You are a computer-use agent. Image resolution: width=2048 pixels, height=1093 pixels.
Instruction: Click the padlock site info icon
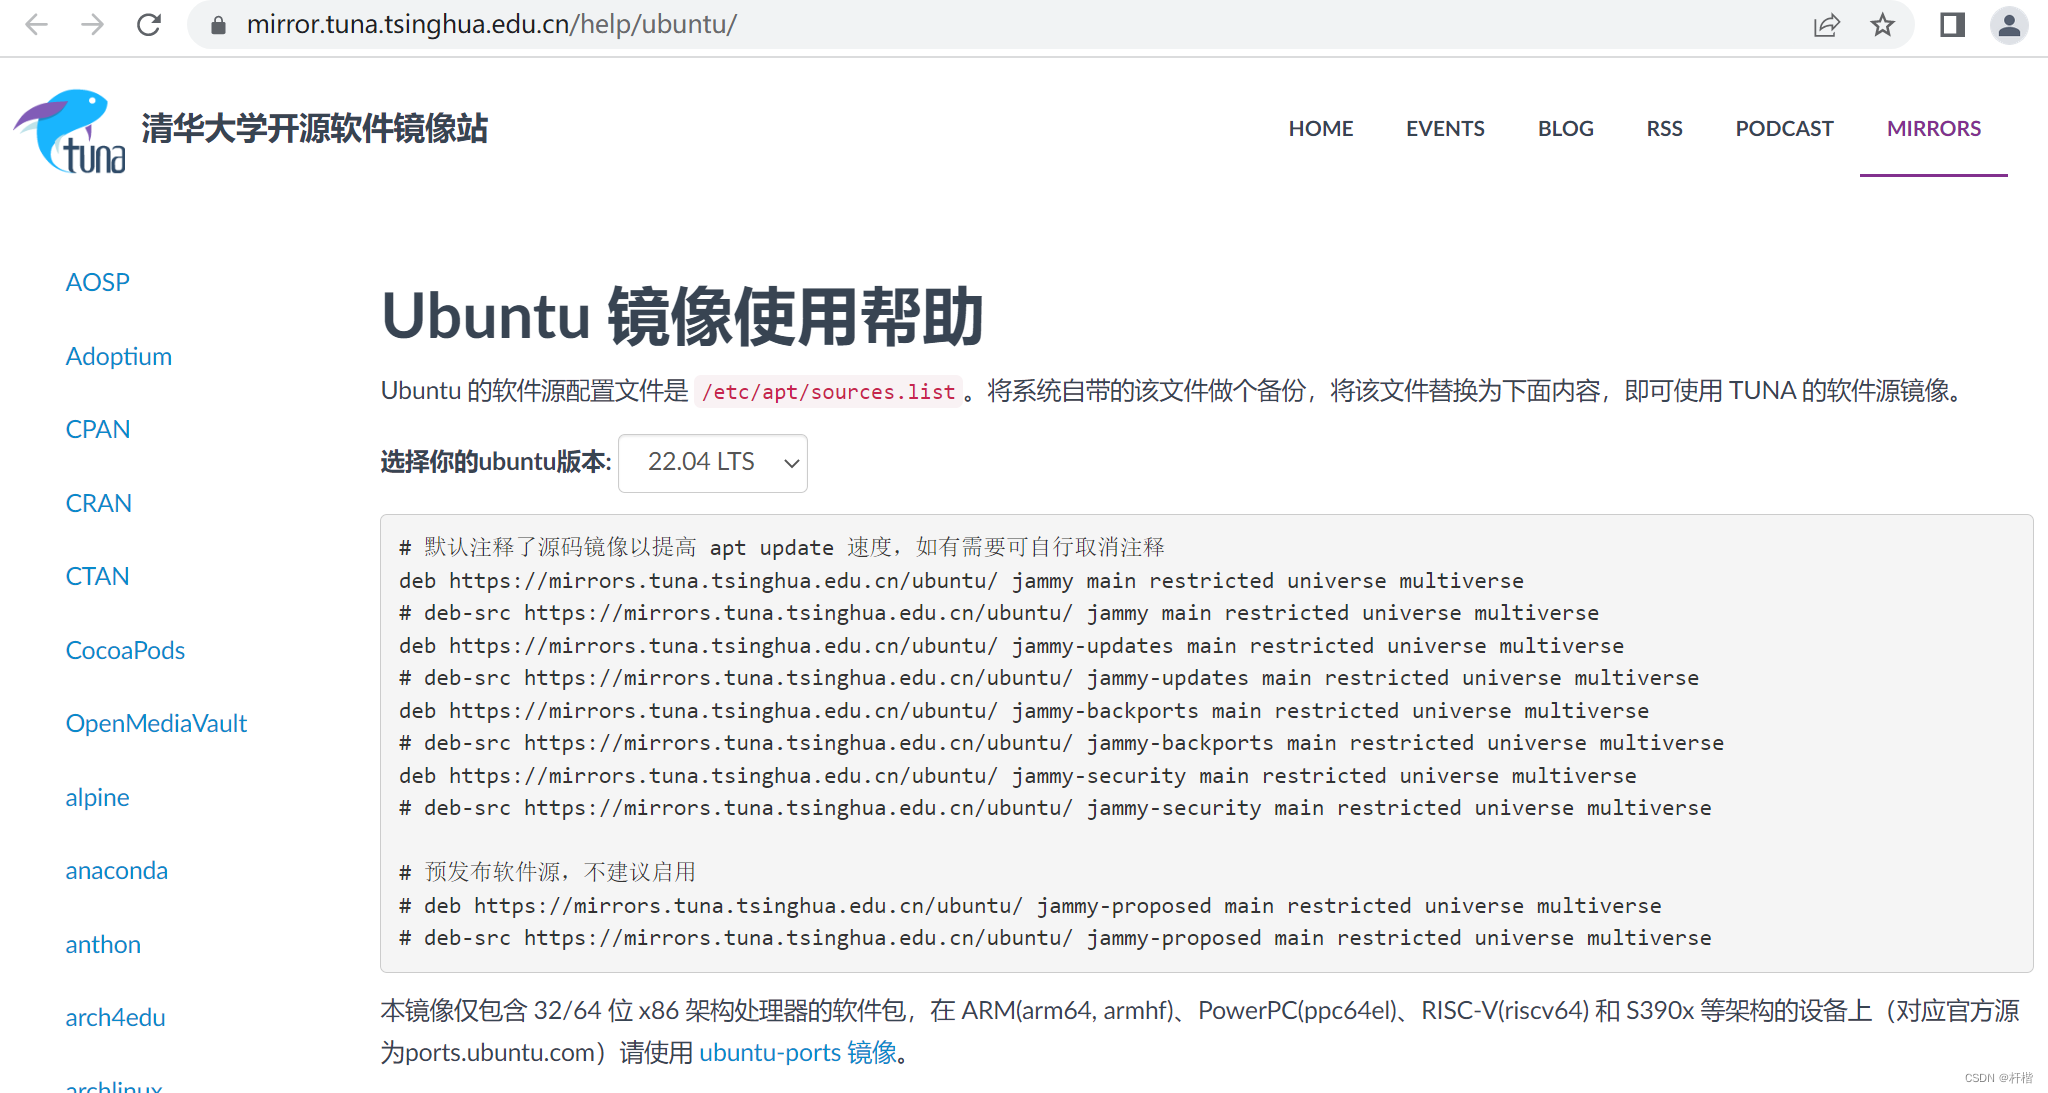[218, 25]
